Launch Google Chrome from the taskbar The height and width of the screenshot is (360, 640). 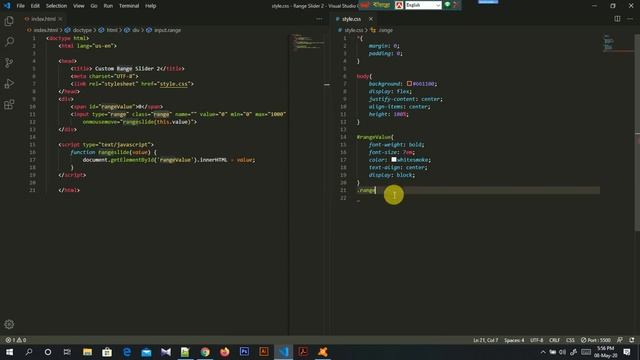pos(205,352)
